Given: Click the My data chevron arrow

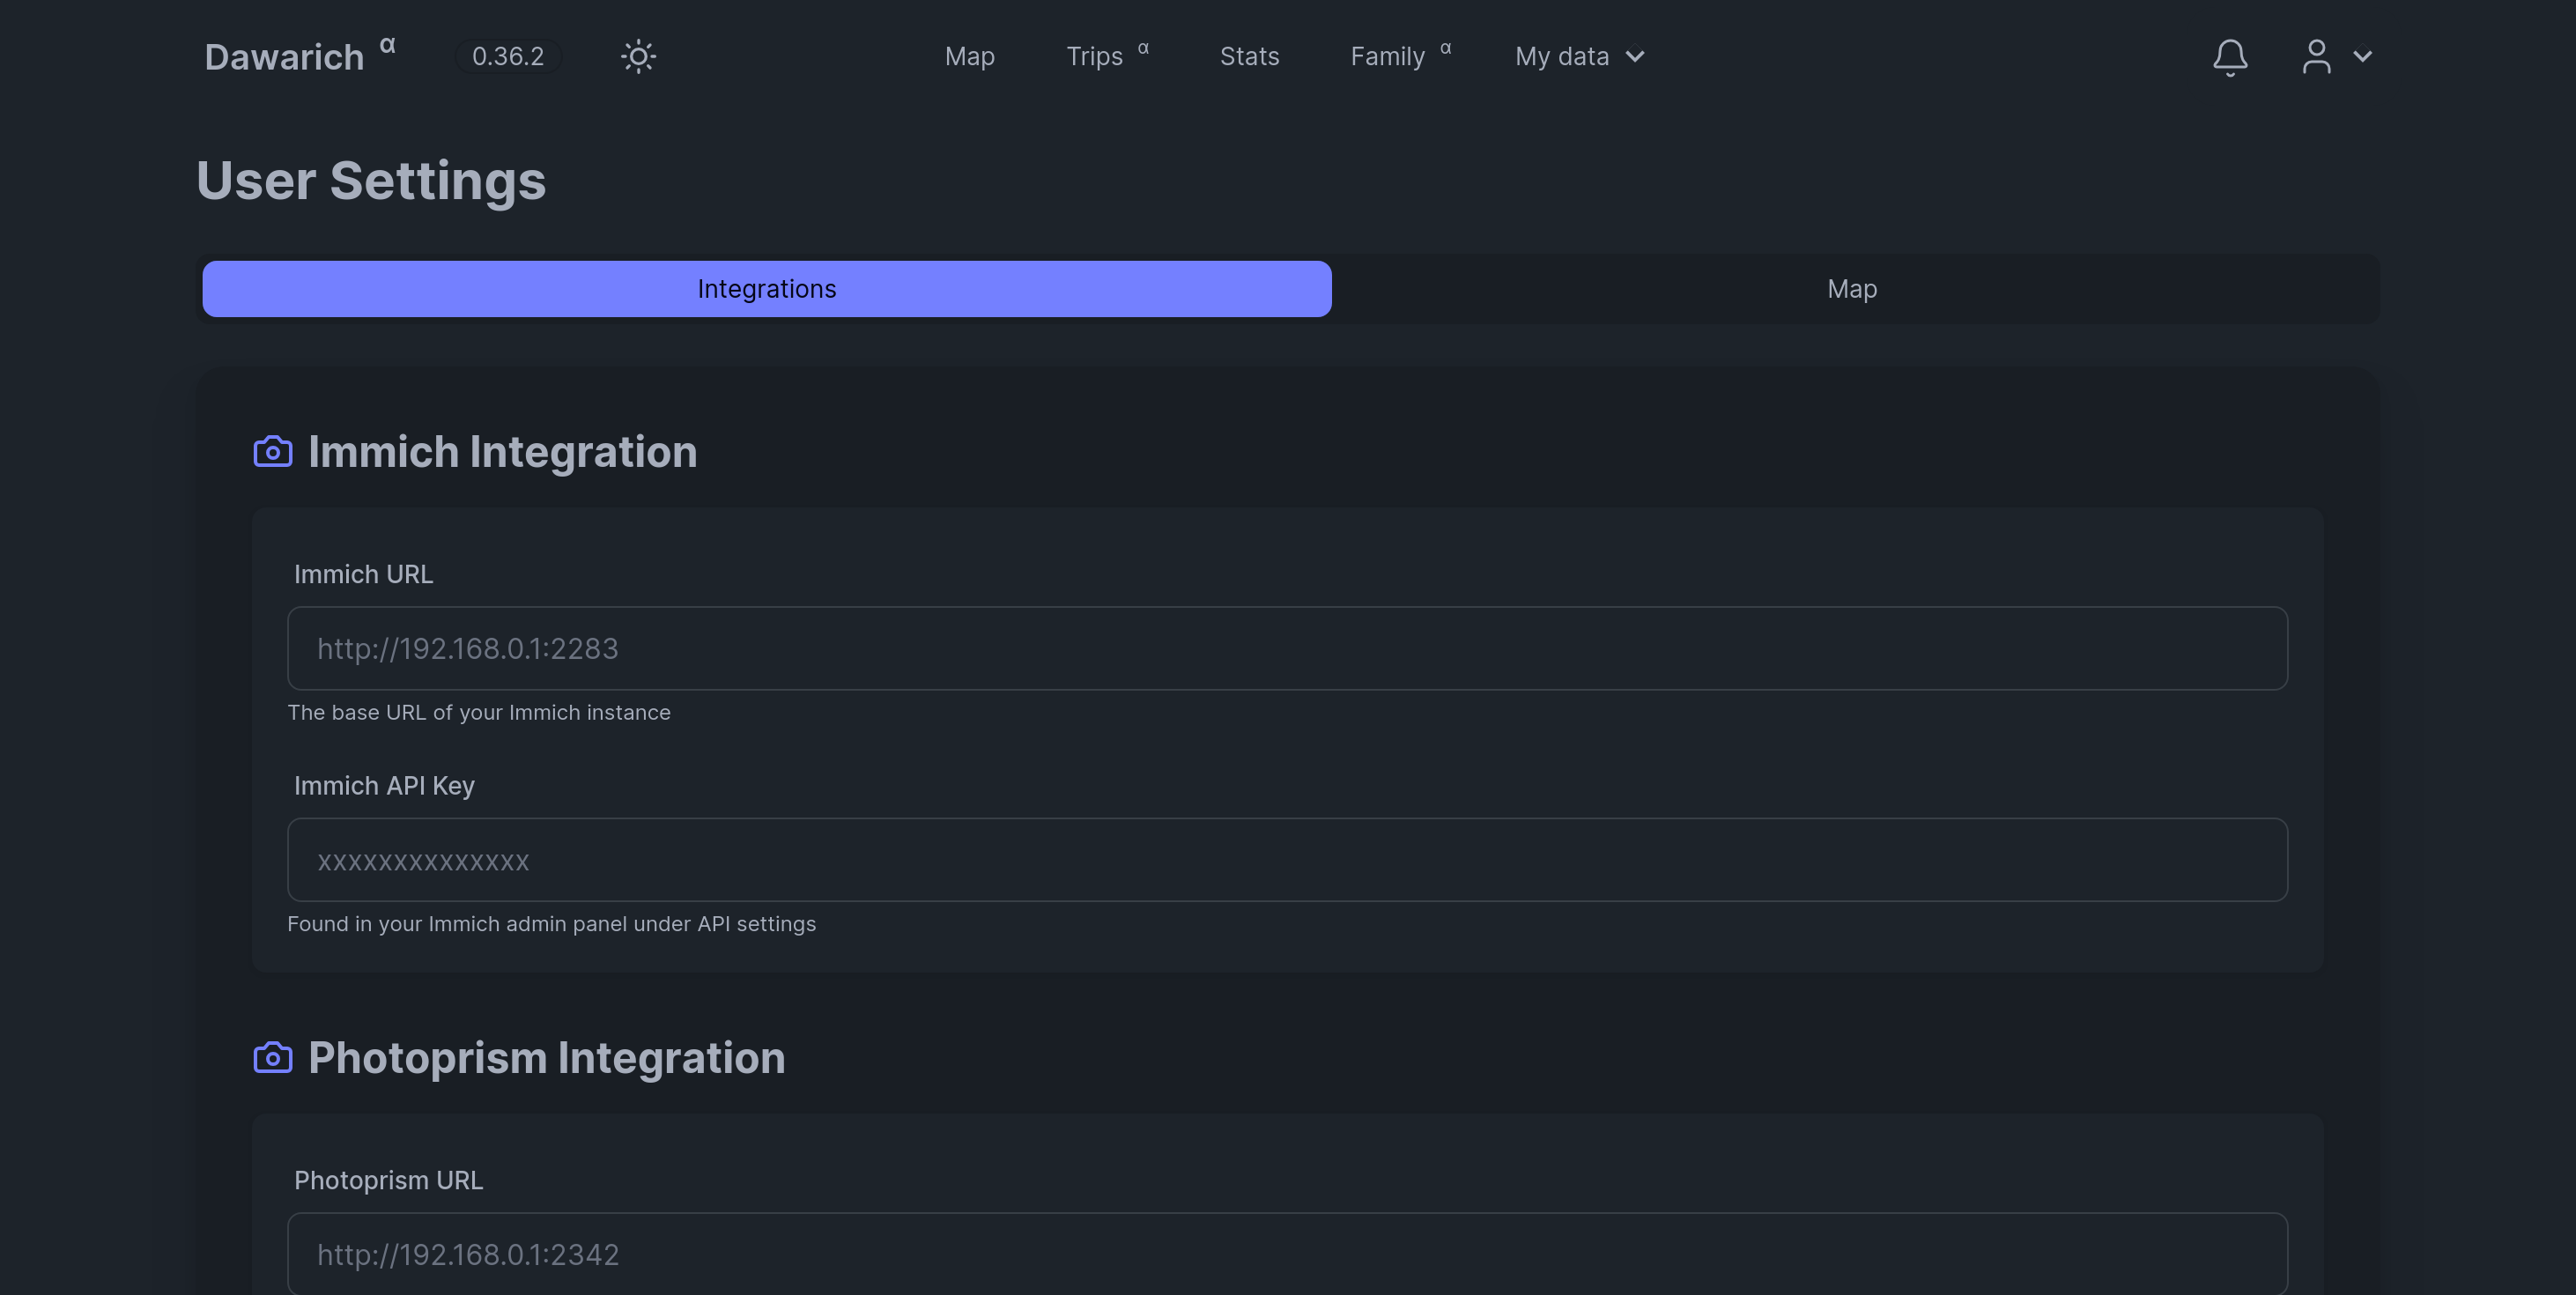Looking at the screenshot, I should [1635, 57].
